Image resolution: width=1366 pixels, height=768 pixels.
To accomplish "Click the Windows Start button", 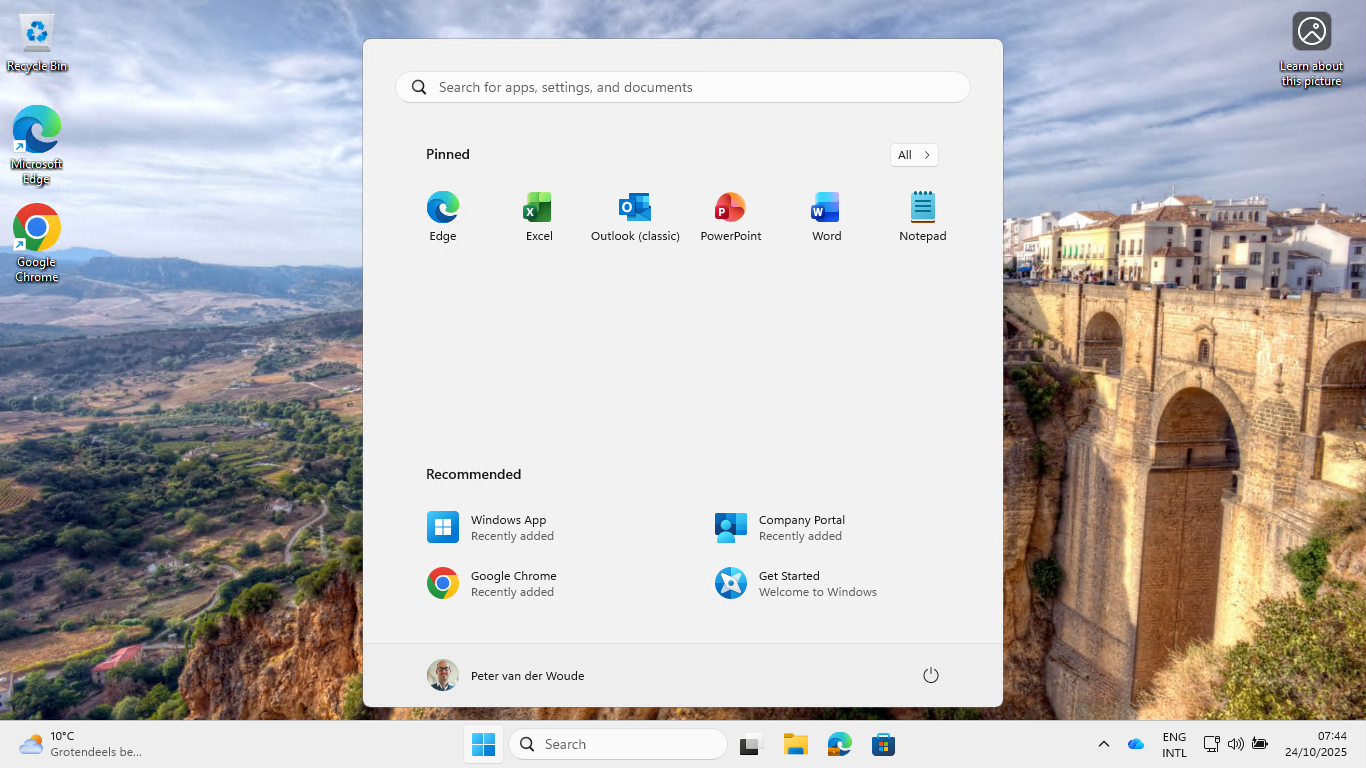I will click(x=483, y=744).
